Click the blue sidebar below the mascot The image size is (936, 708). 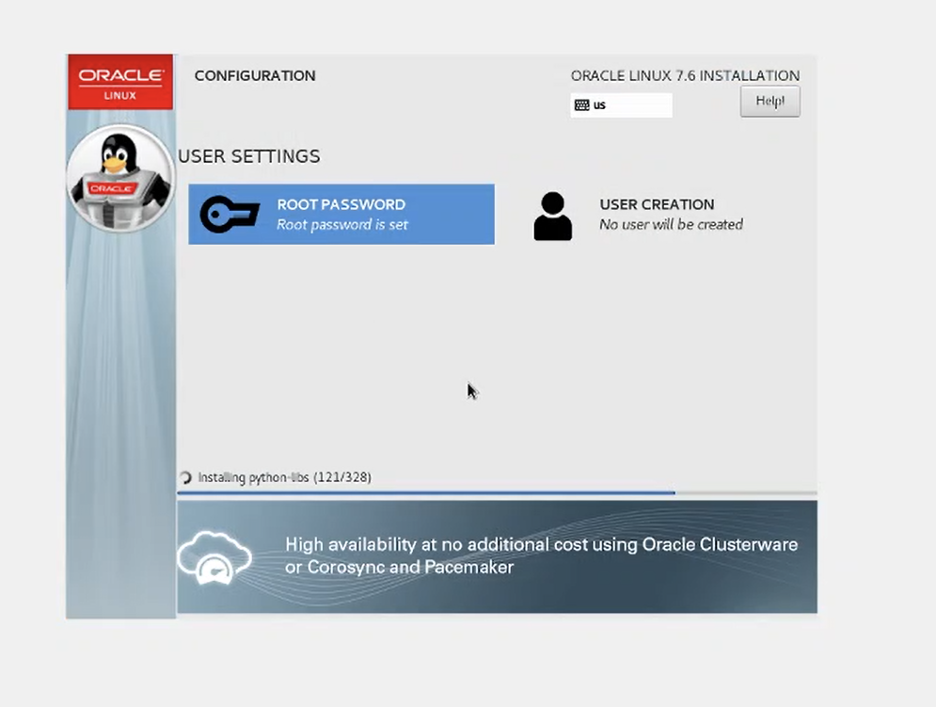tap(120, 420)
